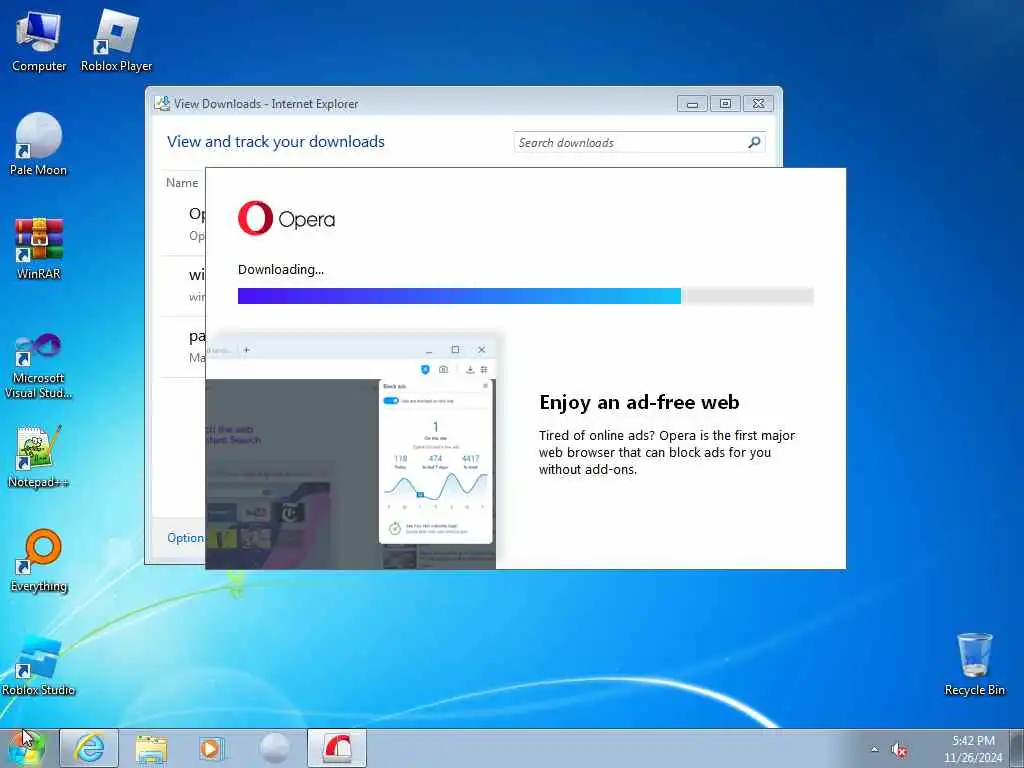This screenshot has height=768, width=1024.
Task: Open Roblox Studio desktop shortcut
Action: click(x=39, y=665)
